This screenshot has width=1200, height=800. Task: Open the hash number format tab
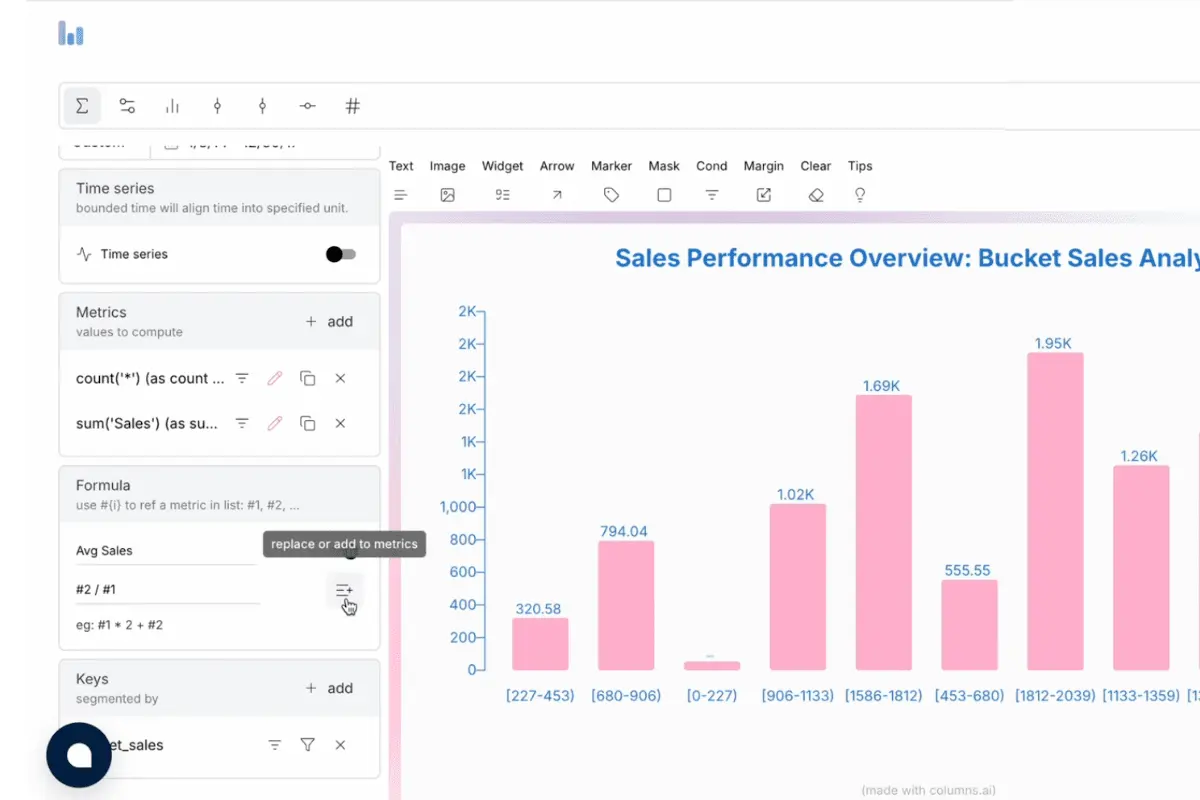click(x=352, y=106)
